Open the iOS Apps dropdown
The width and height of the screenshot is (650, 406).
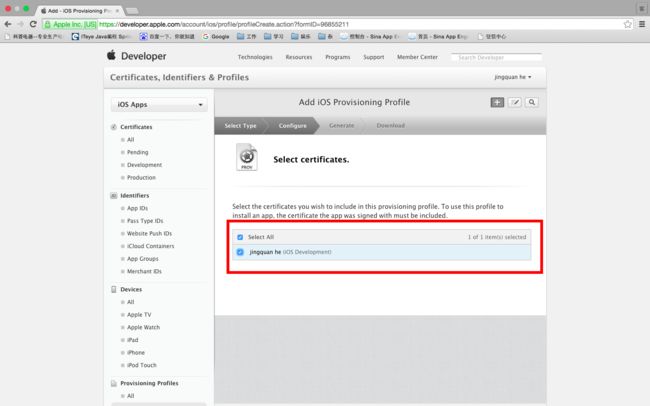[159, 105]
